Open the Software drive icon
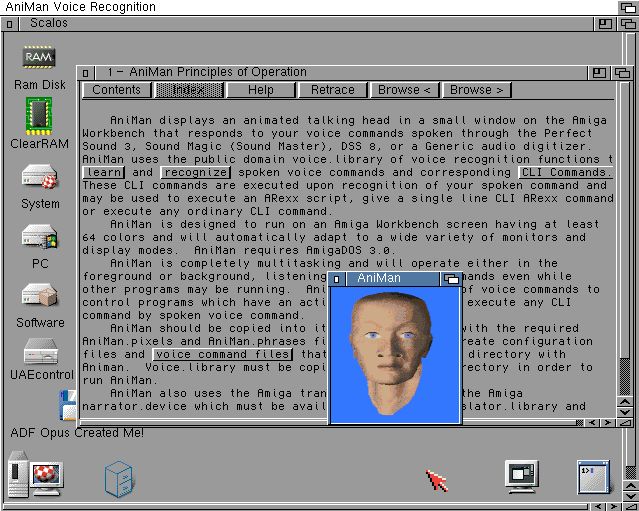 [x=40, y=295]
